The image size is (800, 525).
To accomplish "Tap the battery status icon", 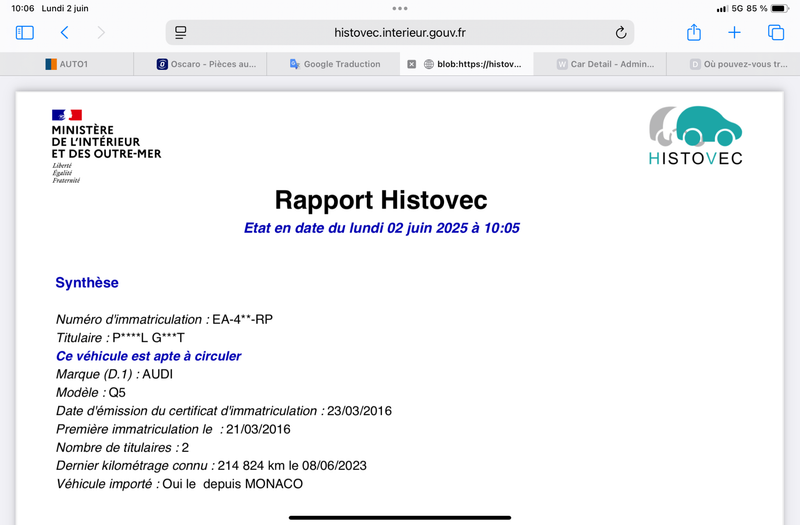I will (x=780, y=9).
